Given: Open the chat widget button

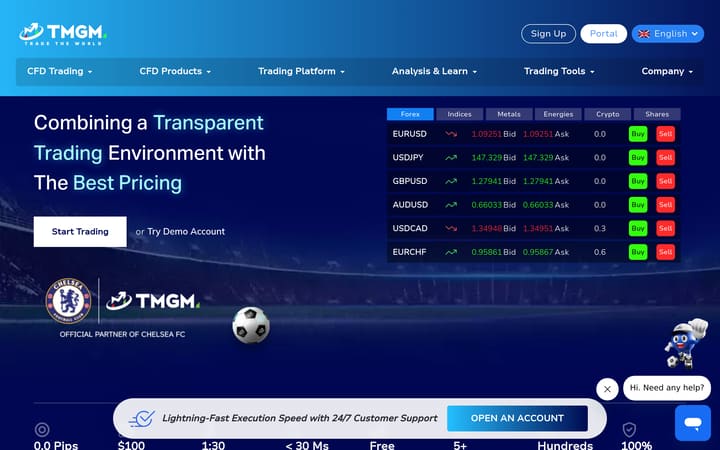Looking at the screenshot, I should (692, 423).
